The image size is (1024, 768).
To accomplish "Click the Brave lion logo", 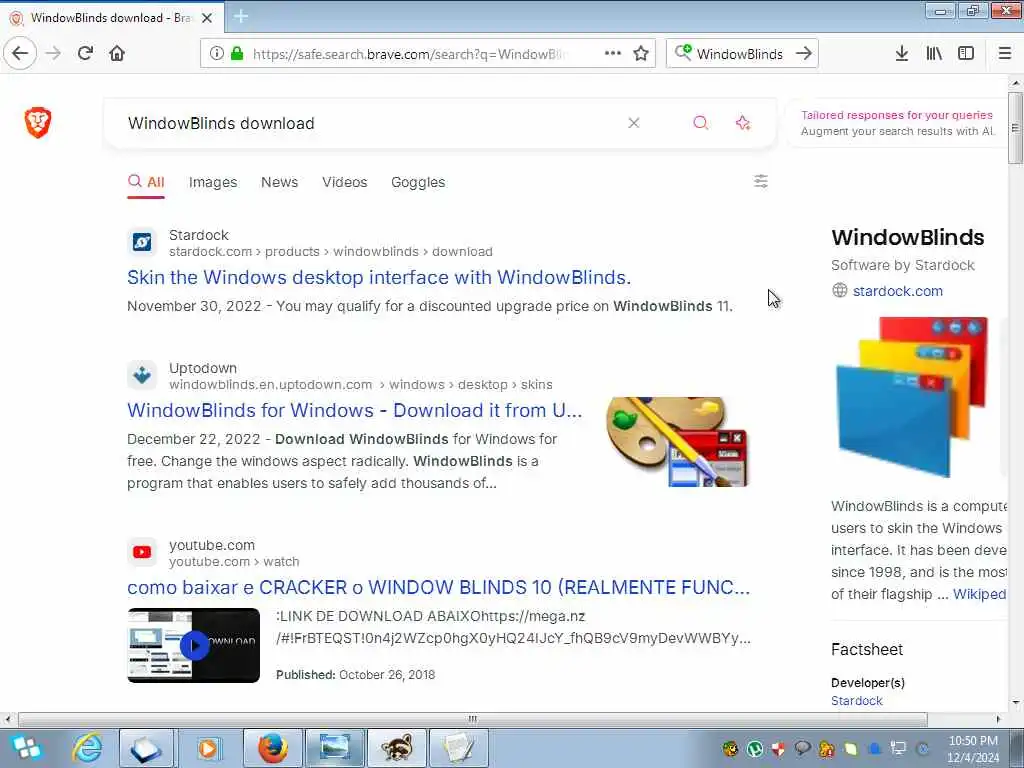I will pyautogui.click(x=38, y=123).
